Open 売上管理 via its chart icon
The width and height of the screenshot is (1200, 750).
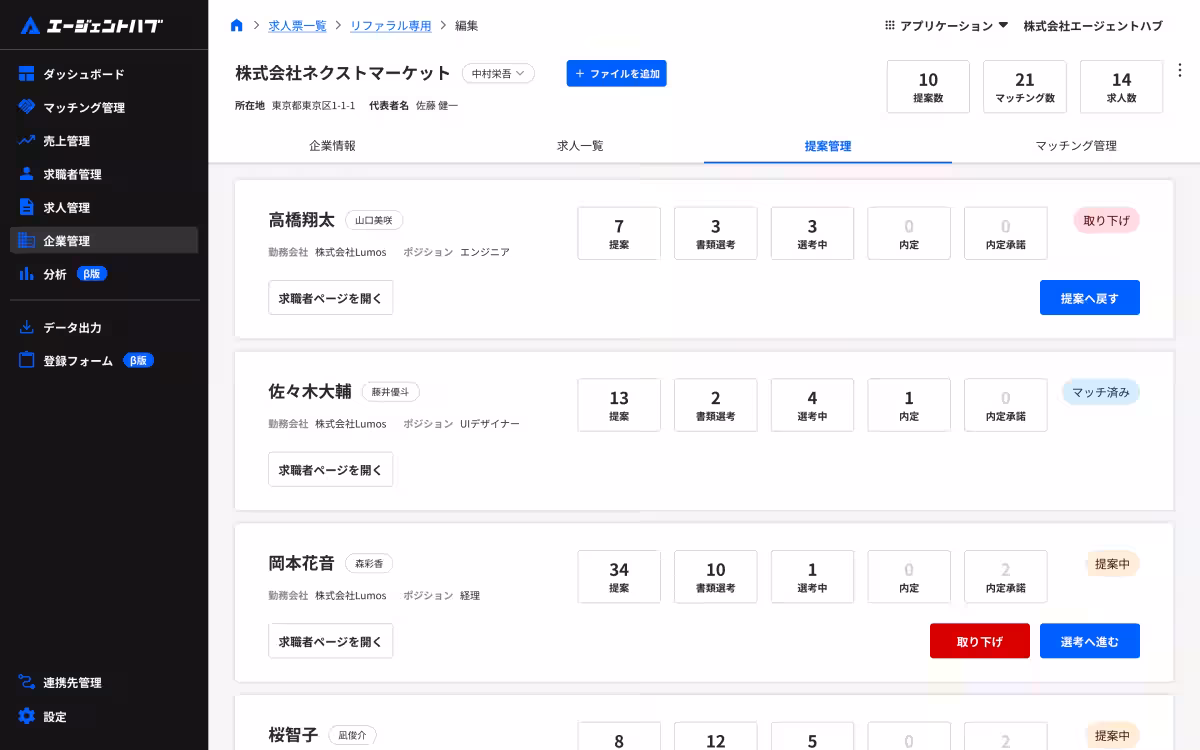click(x=27, y=140)
